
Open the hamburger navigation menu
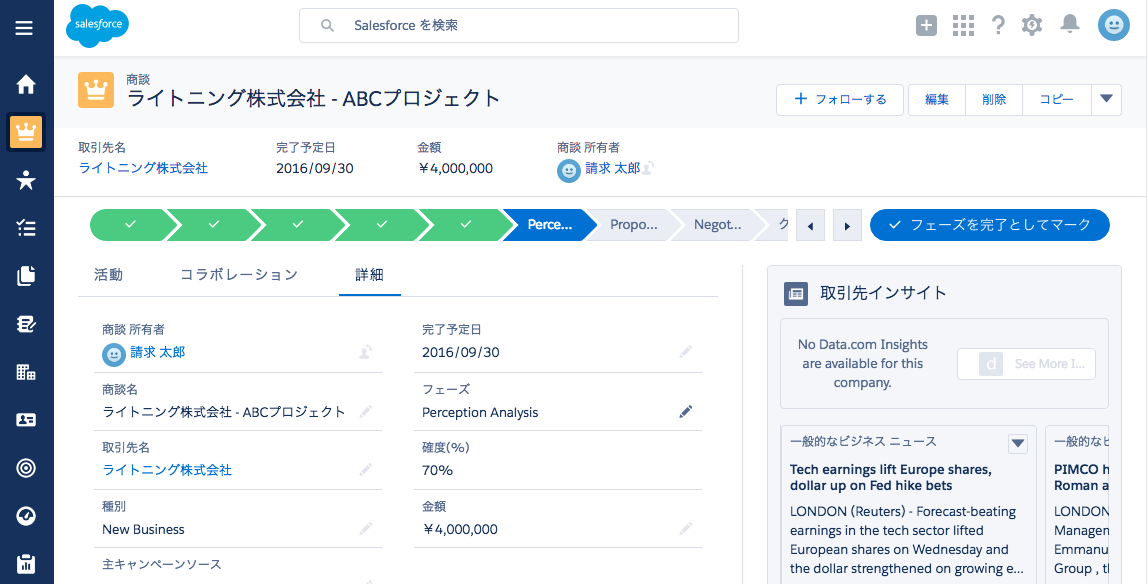point(25,28)
